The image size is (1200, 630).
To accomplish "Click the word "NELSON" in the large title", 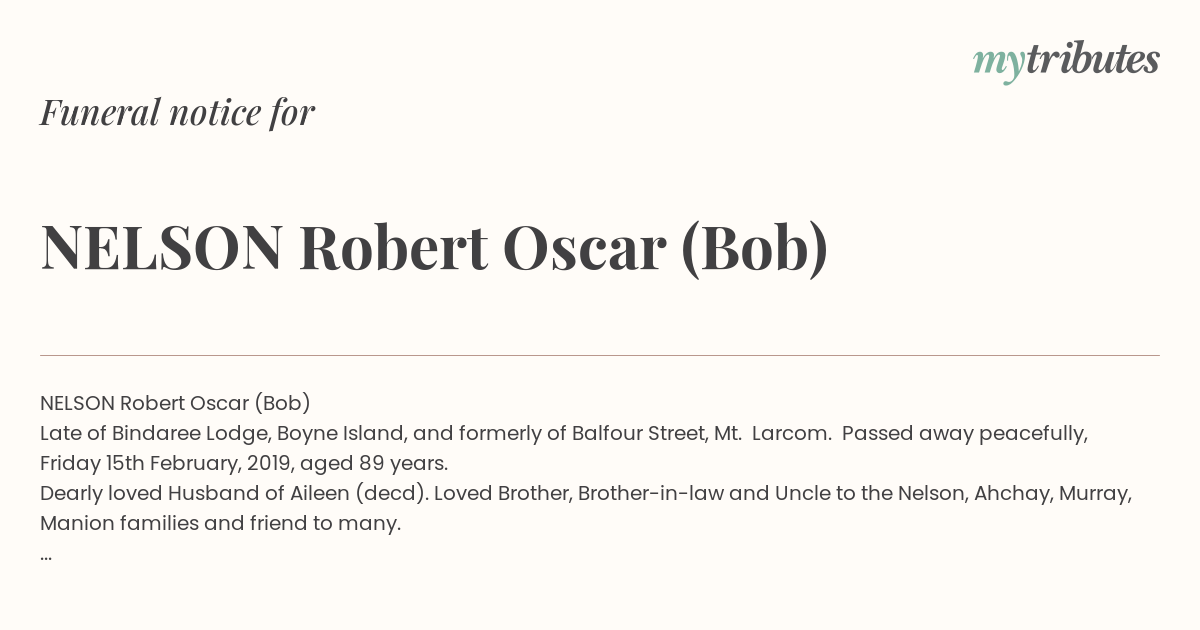I will [161, 248].
